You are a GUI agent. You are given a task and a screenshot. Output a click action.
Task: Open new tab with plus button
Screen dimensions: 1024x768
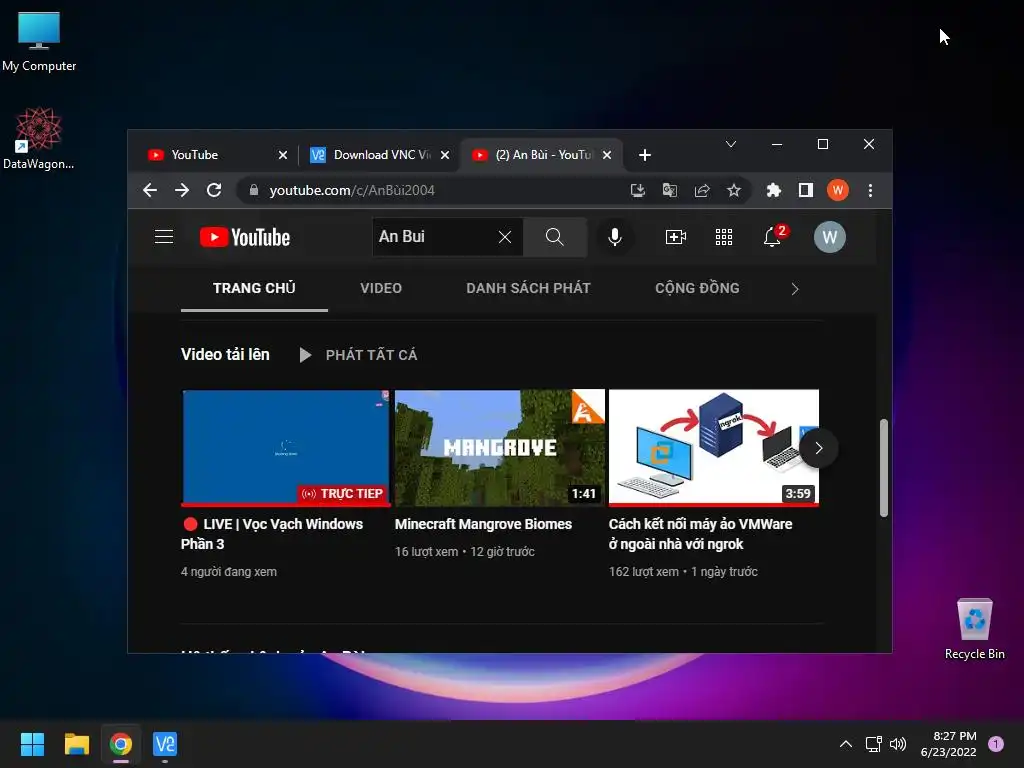[x=645, y=155]
